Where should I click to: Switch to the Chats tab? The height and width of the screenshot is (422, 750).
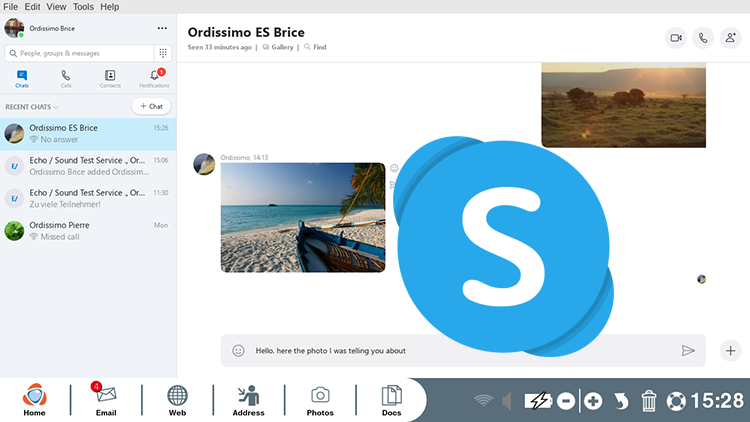[22, 79]
